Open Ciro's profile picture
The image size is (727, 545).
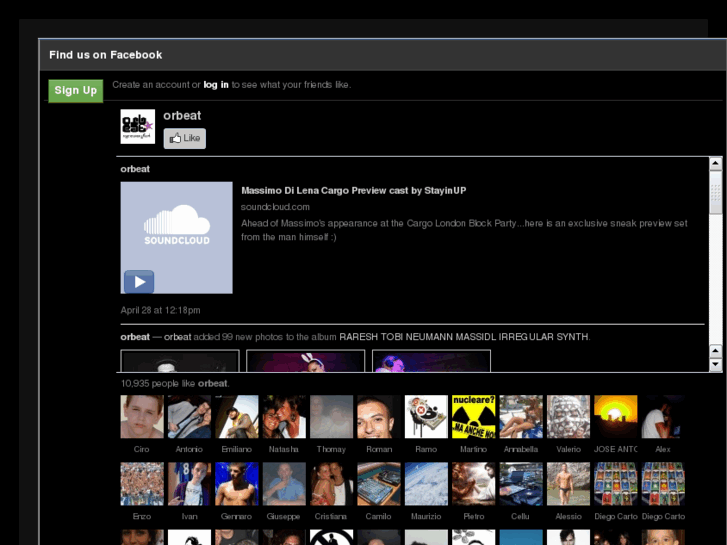coord(142,417)
